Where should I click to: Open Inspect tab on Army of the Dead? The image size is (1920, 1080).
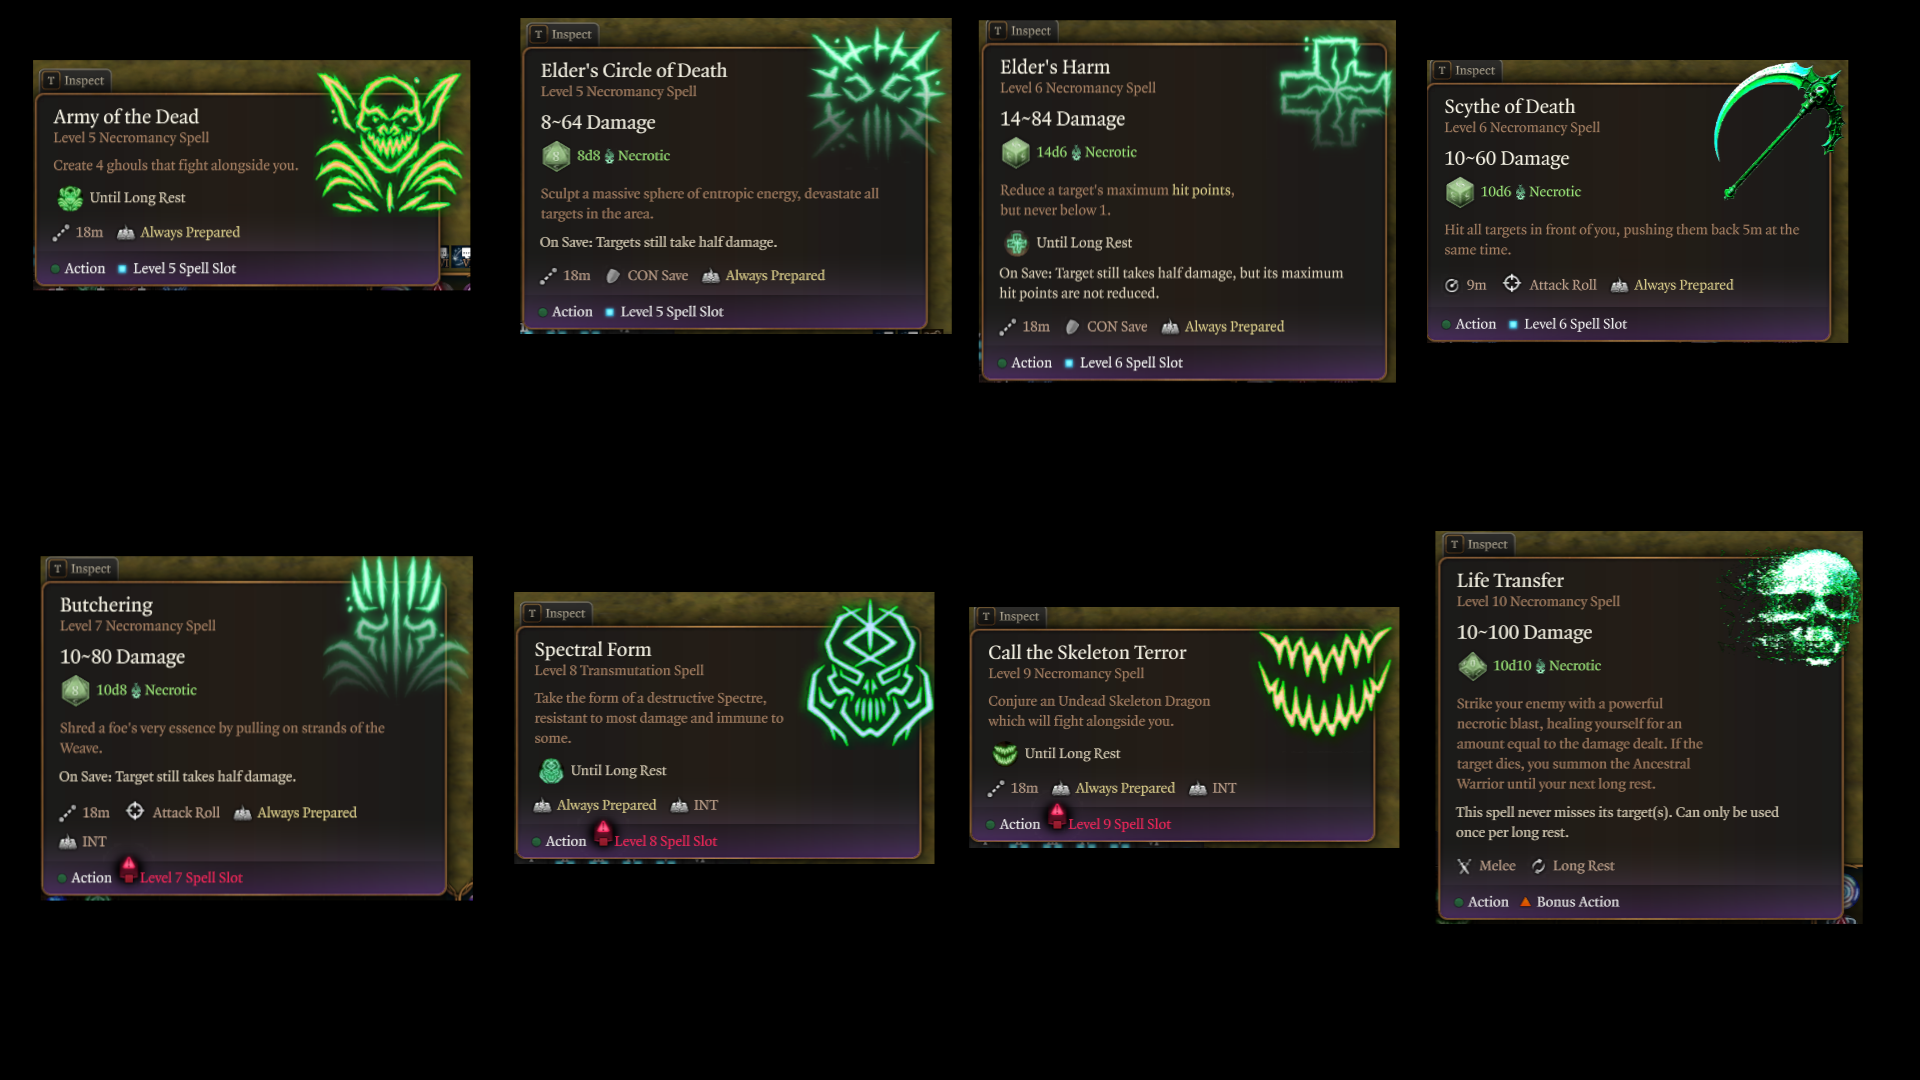click(x=76, y=81)
